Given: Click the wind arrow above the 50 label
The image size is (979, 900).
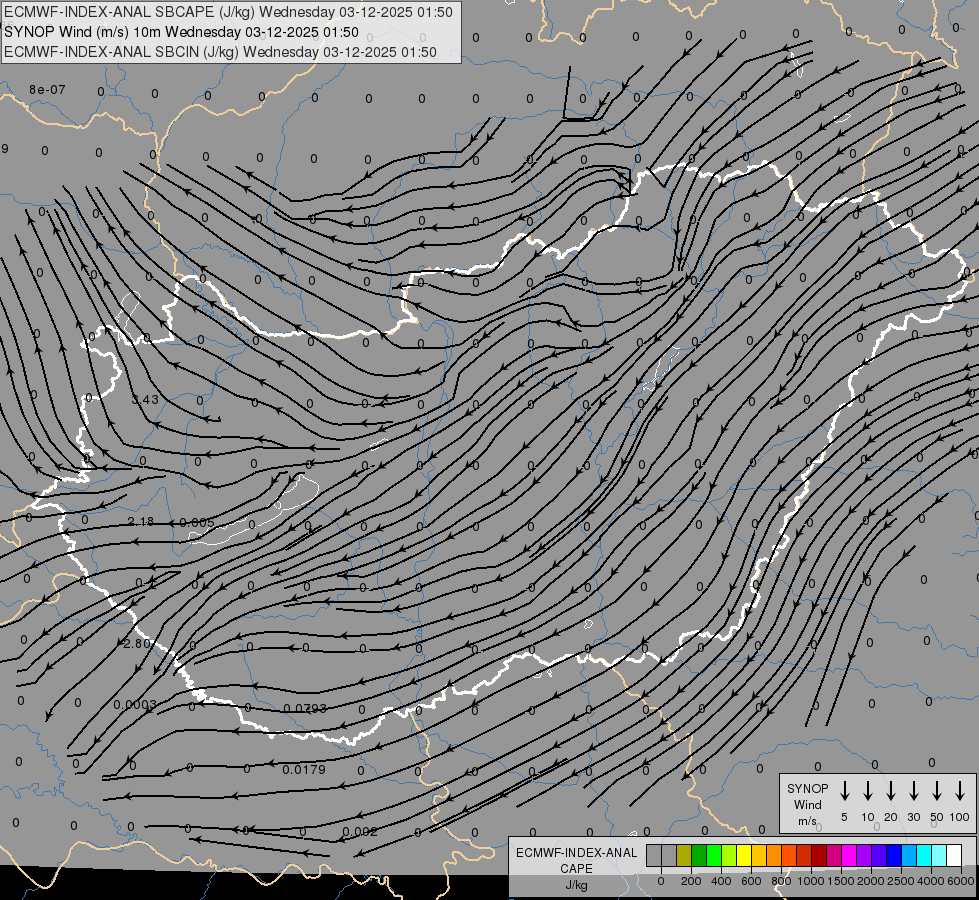Looking at the screenshot, I should [x=937, y=791].
